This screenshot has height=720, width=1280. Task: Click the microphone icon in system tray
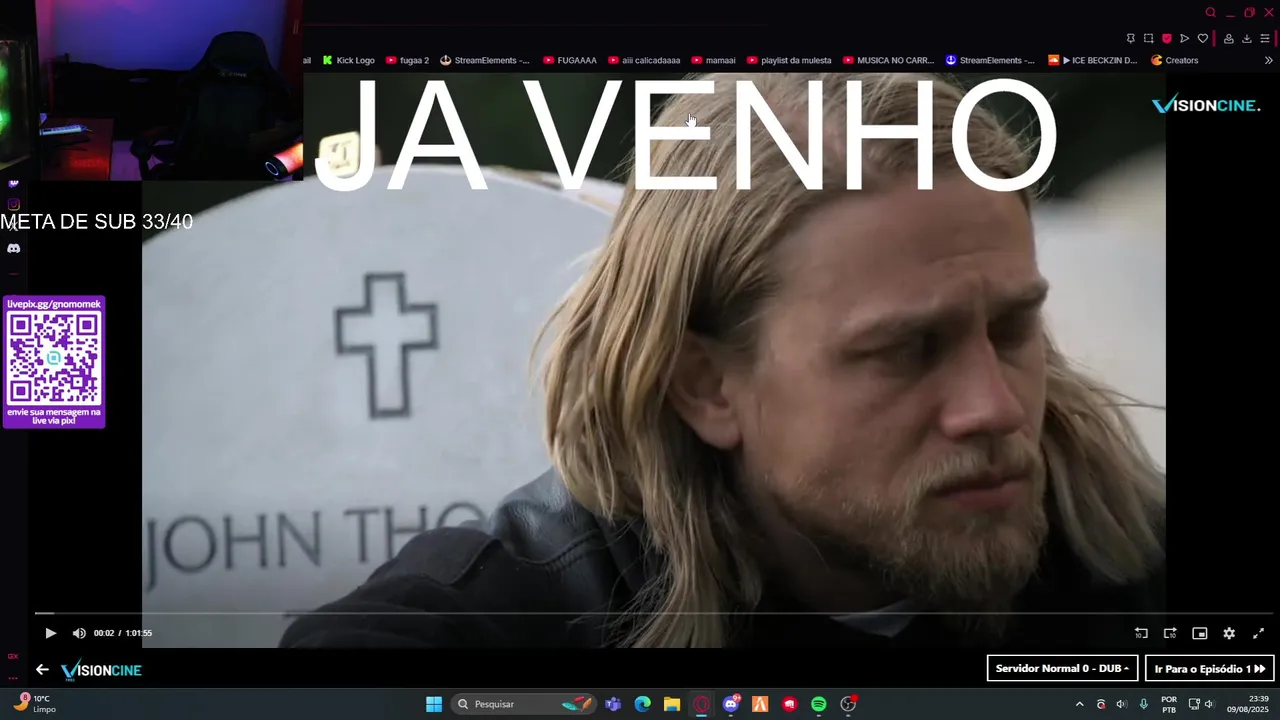1143,704
